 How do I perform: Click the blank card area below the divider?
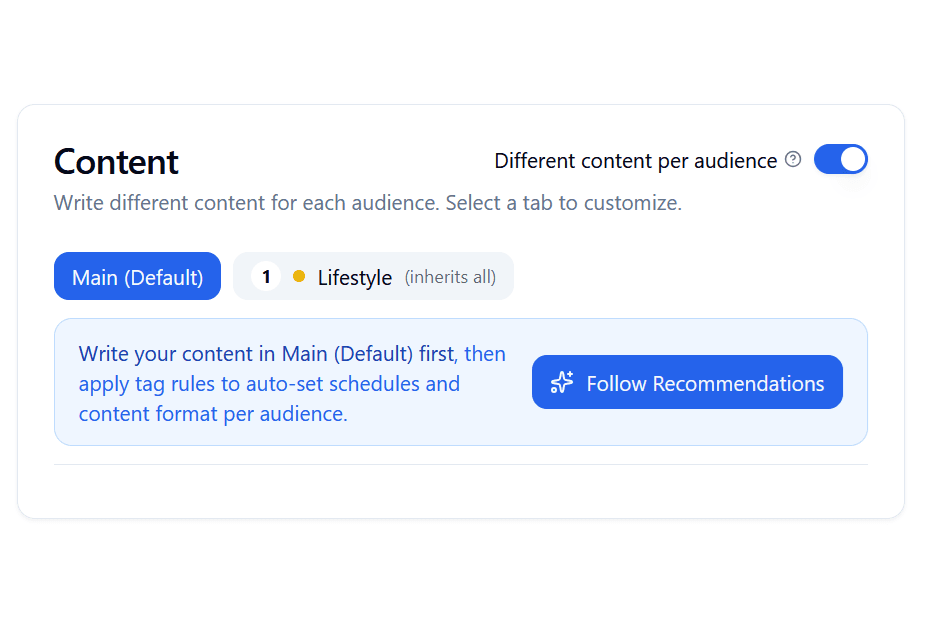click(460, 492)
